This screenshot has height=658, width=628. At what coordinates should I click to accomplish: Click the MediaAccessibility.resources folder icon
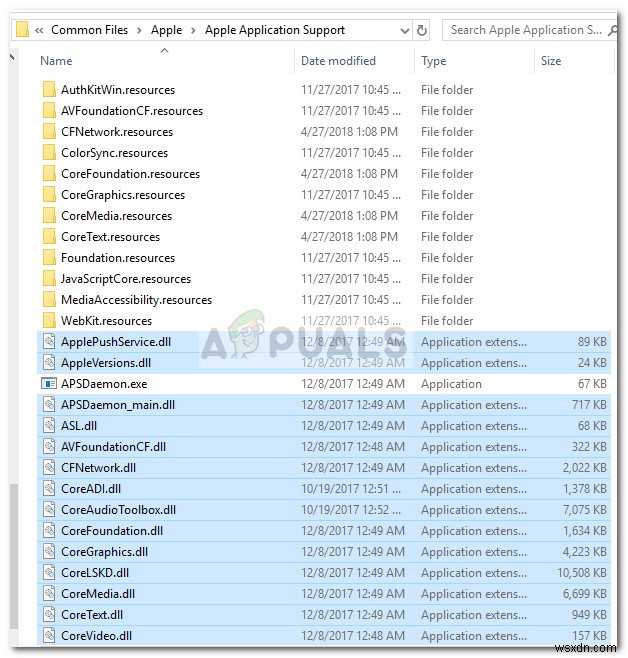point(49,299)
